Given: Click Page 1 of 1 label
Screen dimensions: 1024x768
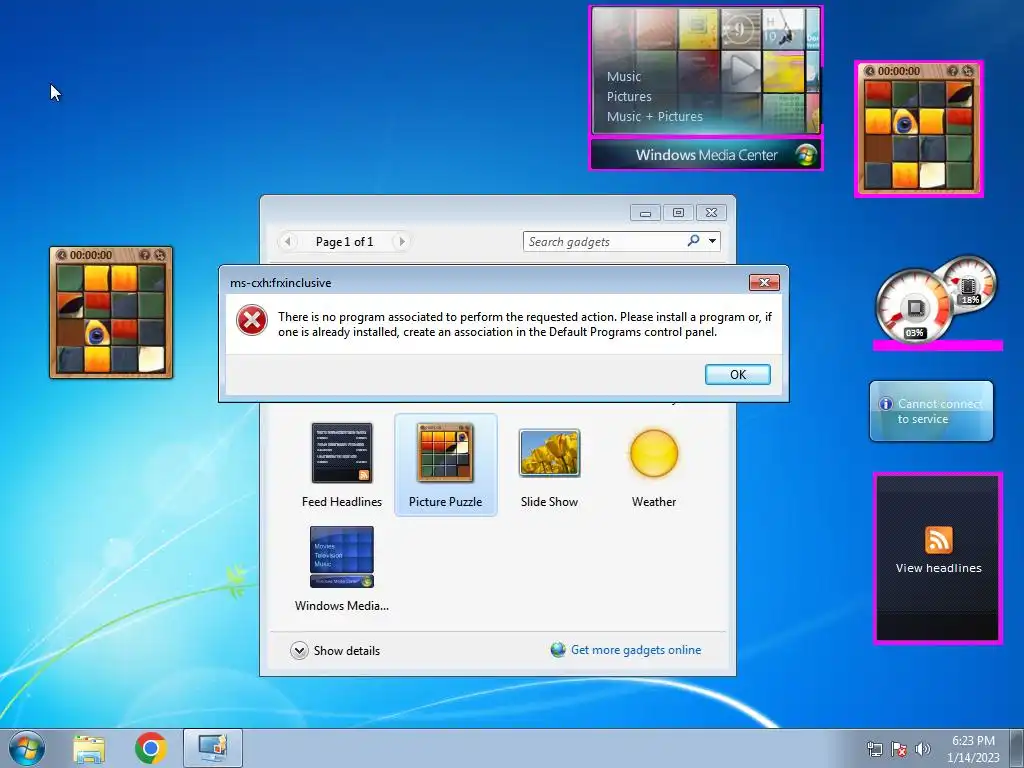Looking at the screenshot, I should pos(344,242).
